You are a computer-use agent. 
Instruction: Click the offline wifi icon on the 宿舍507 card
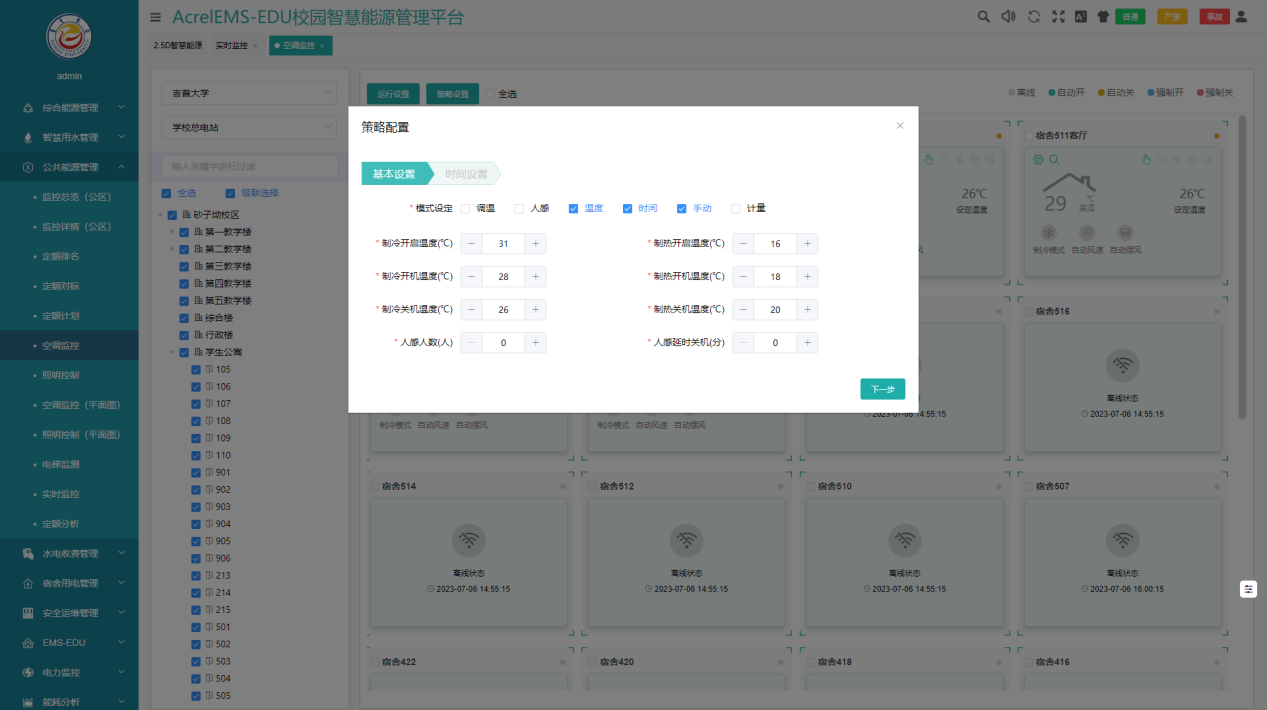point(1123,541)
